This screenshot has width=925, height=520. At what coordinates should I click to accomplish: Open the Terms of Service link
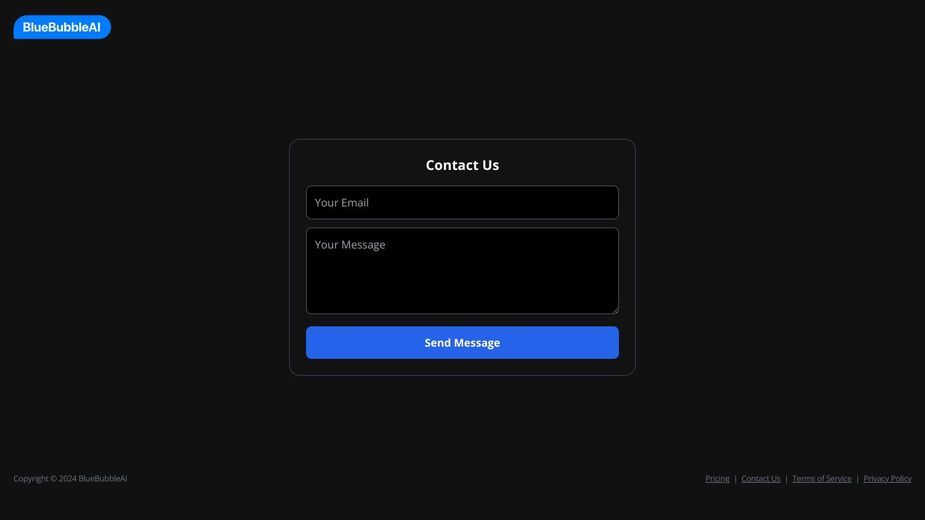click(x=821, y=479)
